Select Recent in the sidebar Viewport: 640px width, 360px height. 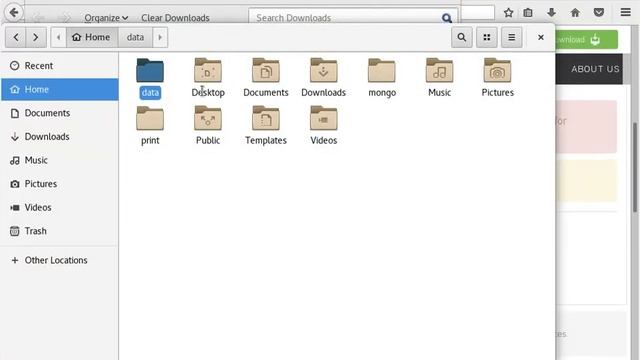pyautogui.click(x=60, y=66)
